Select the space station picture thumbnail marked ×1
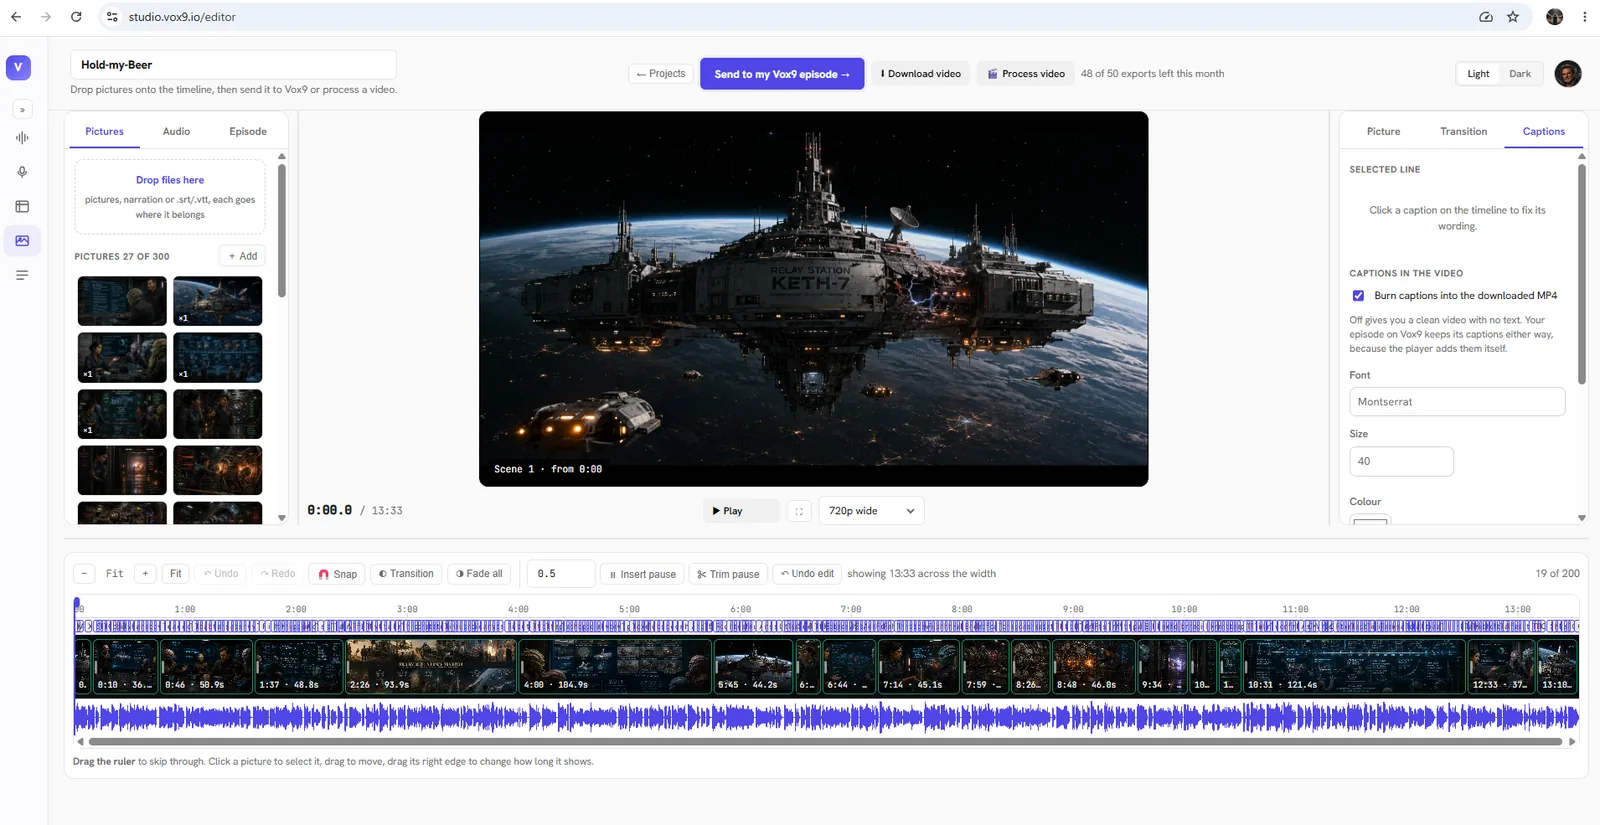Viewport: 1600px width, 825px height. point(217,301)
